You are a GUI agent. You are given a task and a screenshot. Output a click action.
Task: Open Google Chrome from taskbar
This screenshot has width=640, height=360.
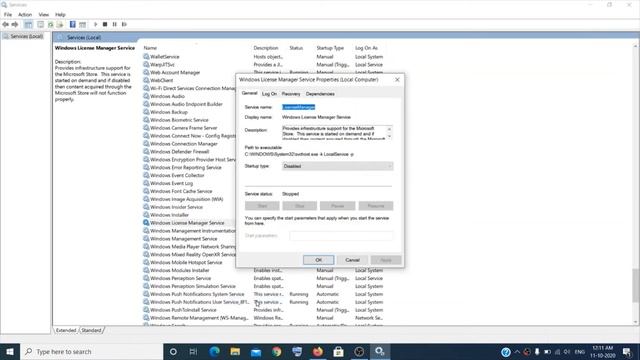(x=276, y=351)
